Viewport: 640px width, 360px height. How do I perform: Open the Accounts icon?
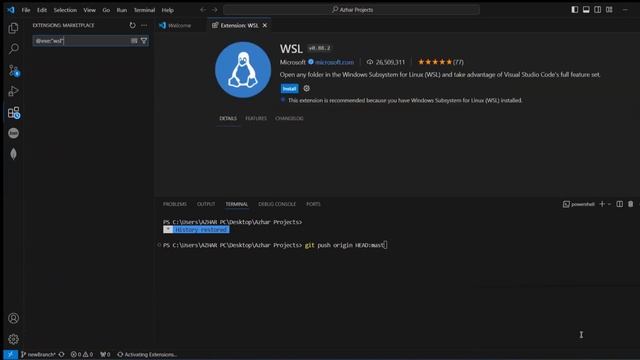coord(13,318)
